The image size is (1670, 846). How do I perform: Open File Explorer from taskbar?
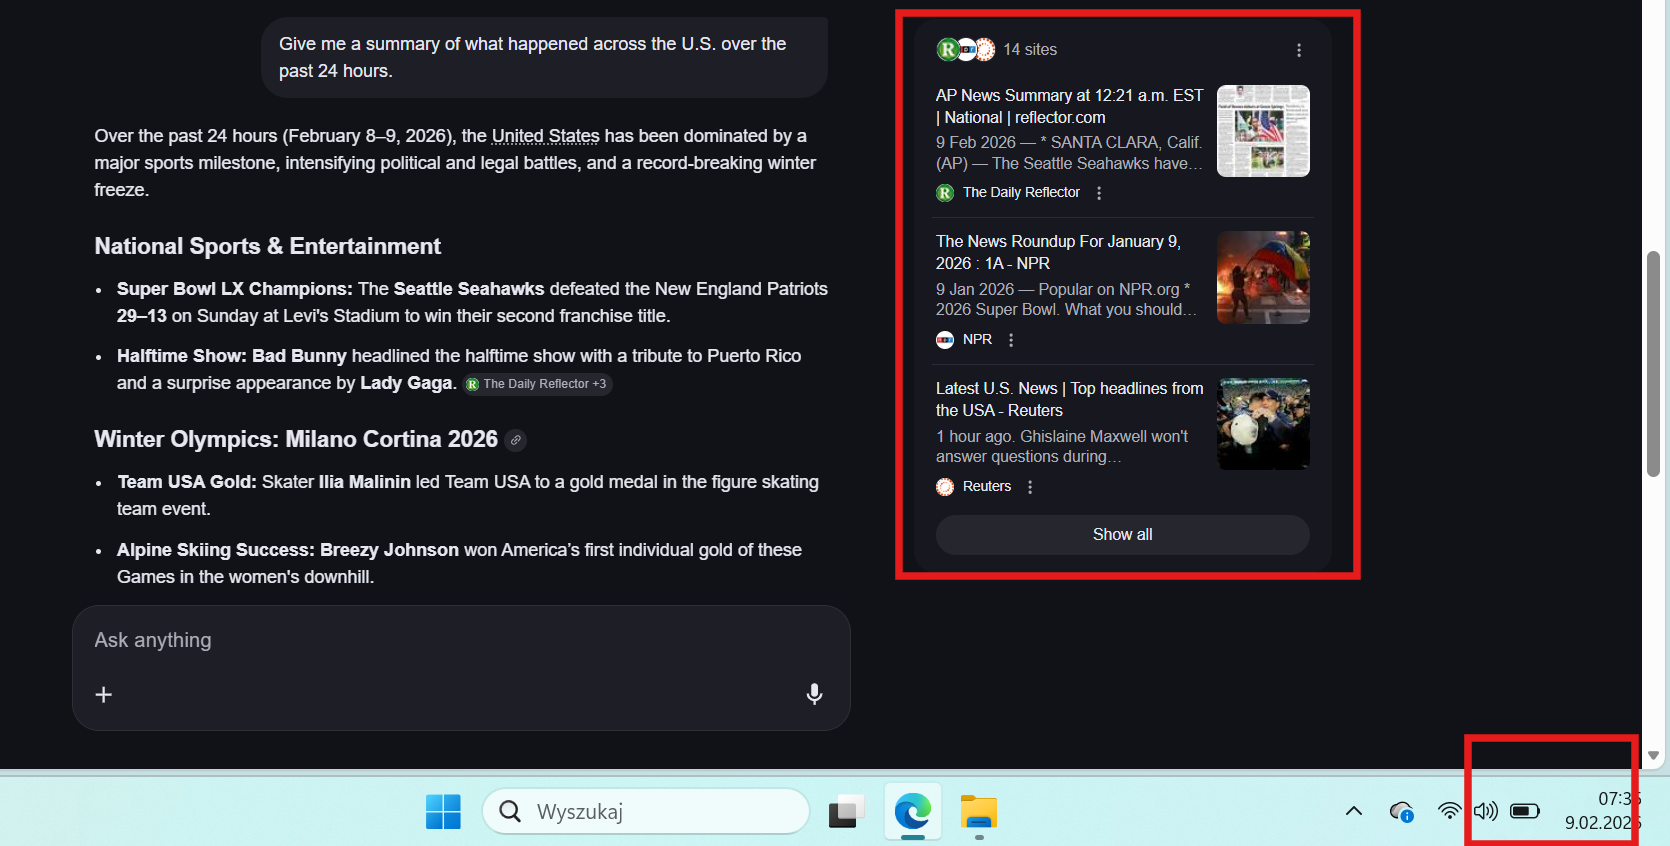click(979, 811)
